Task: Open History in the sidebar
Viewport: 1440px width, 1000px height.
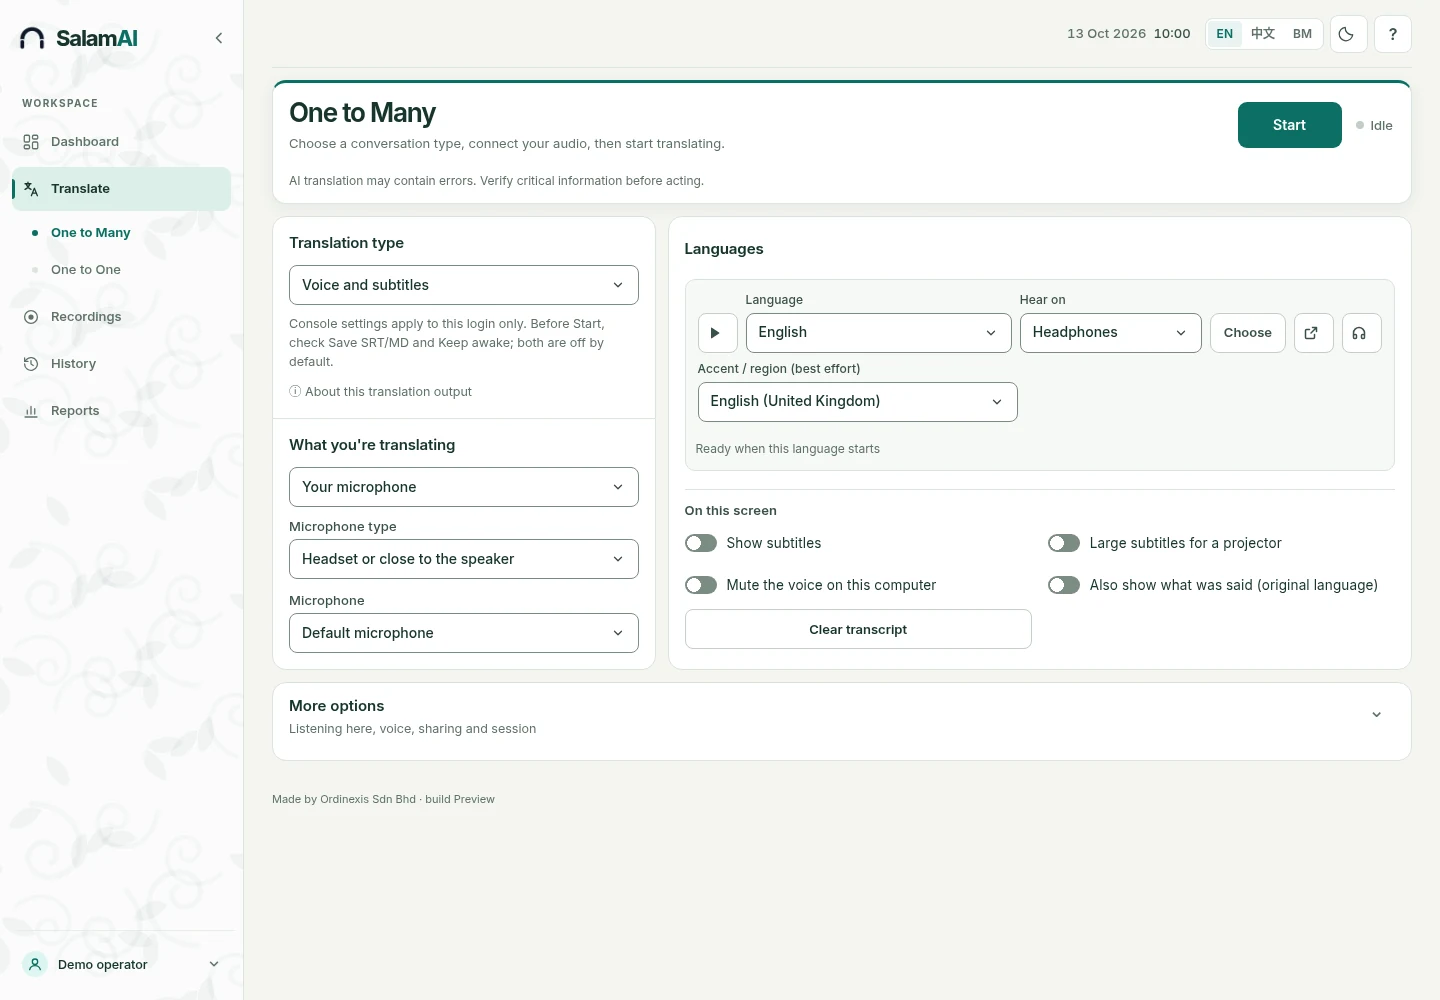Action: click(122, 364)
